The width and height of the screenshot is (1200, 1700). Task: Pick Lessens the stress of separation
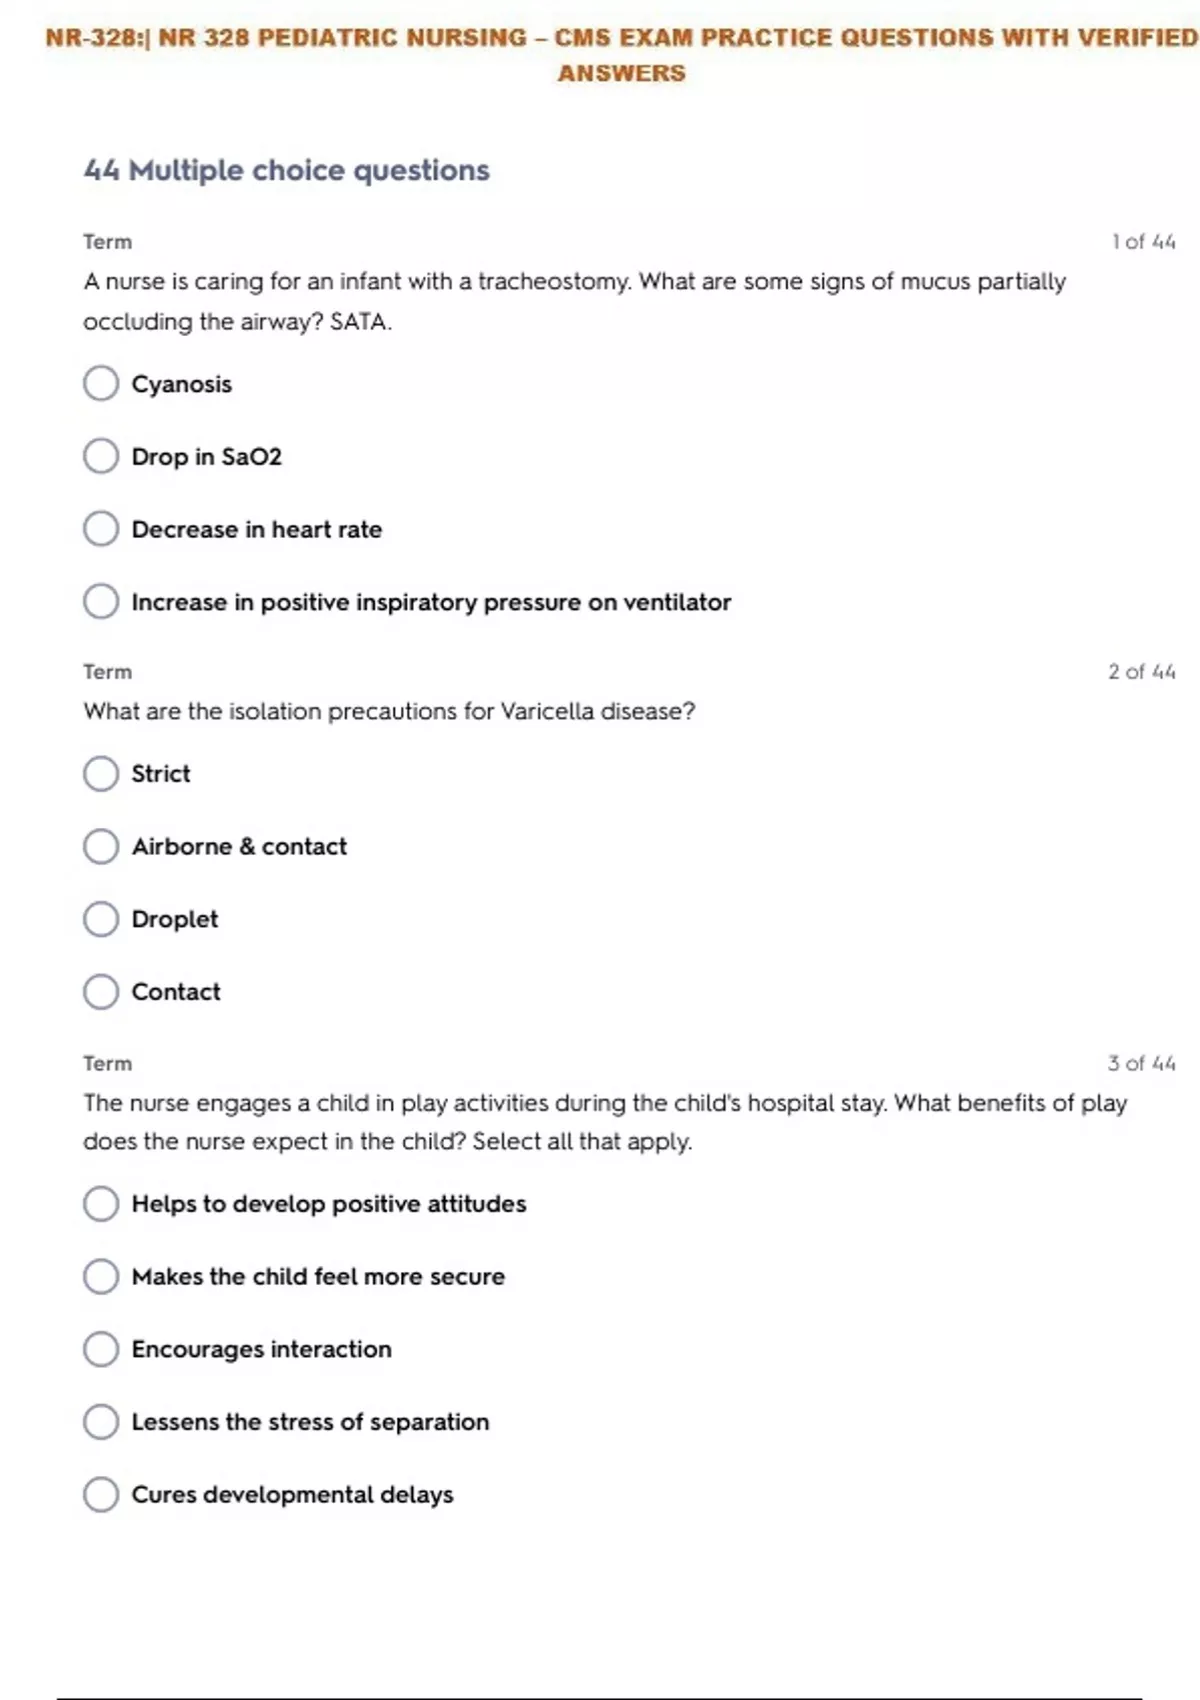click(x=101, y=1422)
